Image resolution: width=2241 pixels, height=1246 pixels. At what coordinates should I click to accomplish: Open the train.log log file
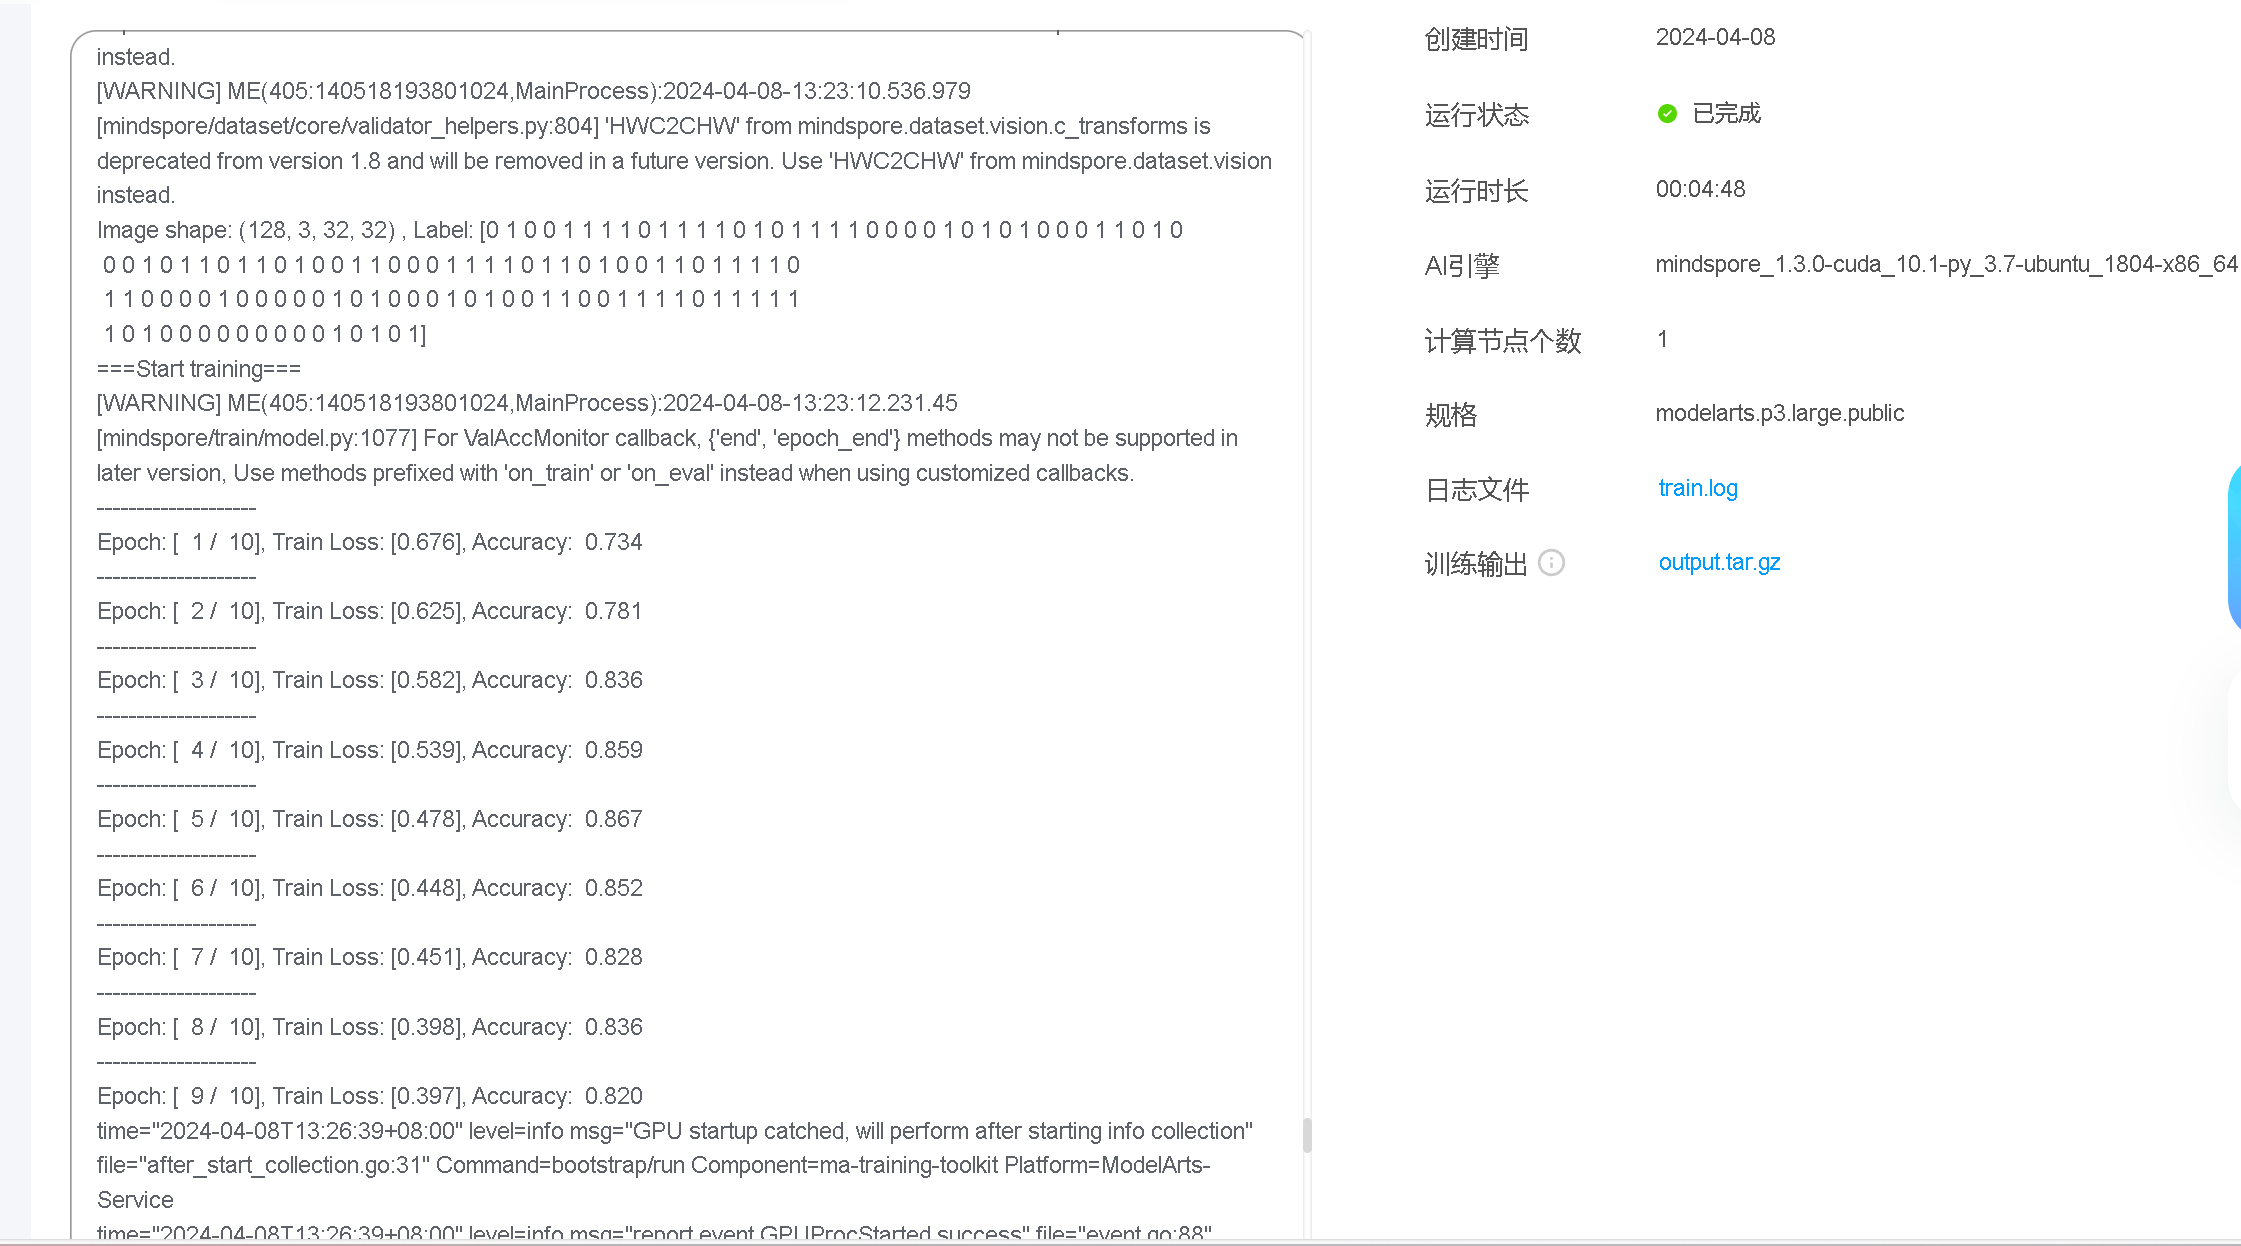(1697, 487)
